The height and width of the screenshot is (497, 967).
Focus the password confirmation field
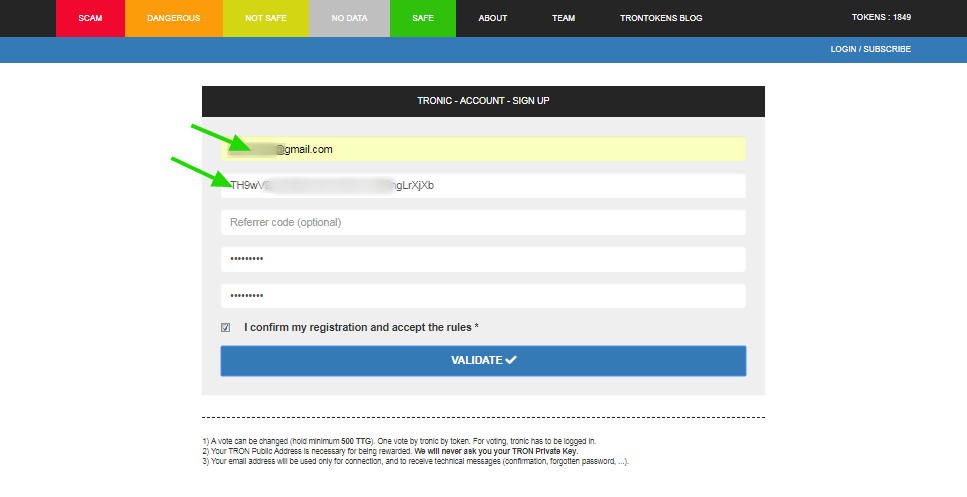click(x=483, y=296)
